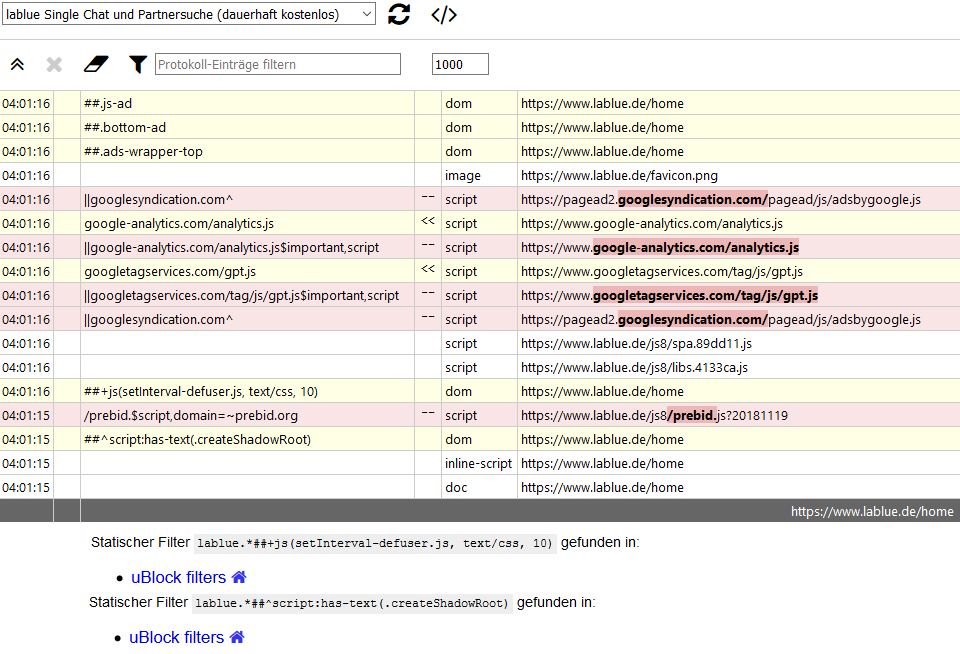960x654 pixels.
Task: Click the funnel filter icon
Action: pos(138,65)
